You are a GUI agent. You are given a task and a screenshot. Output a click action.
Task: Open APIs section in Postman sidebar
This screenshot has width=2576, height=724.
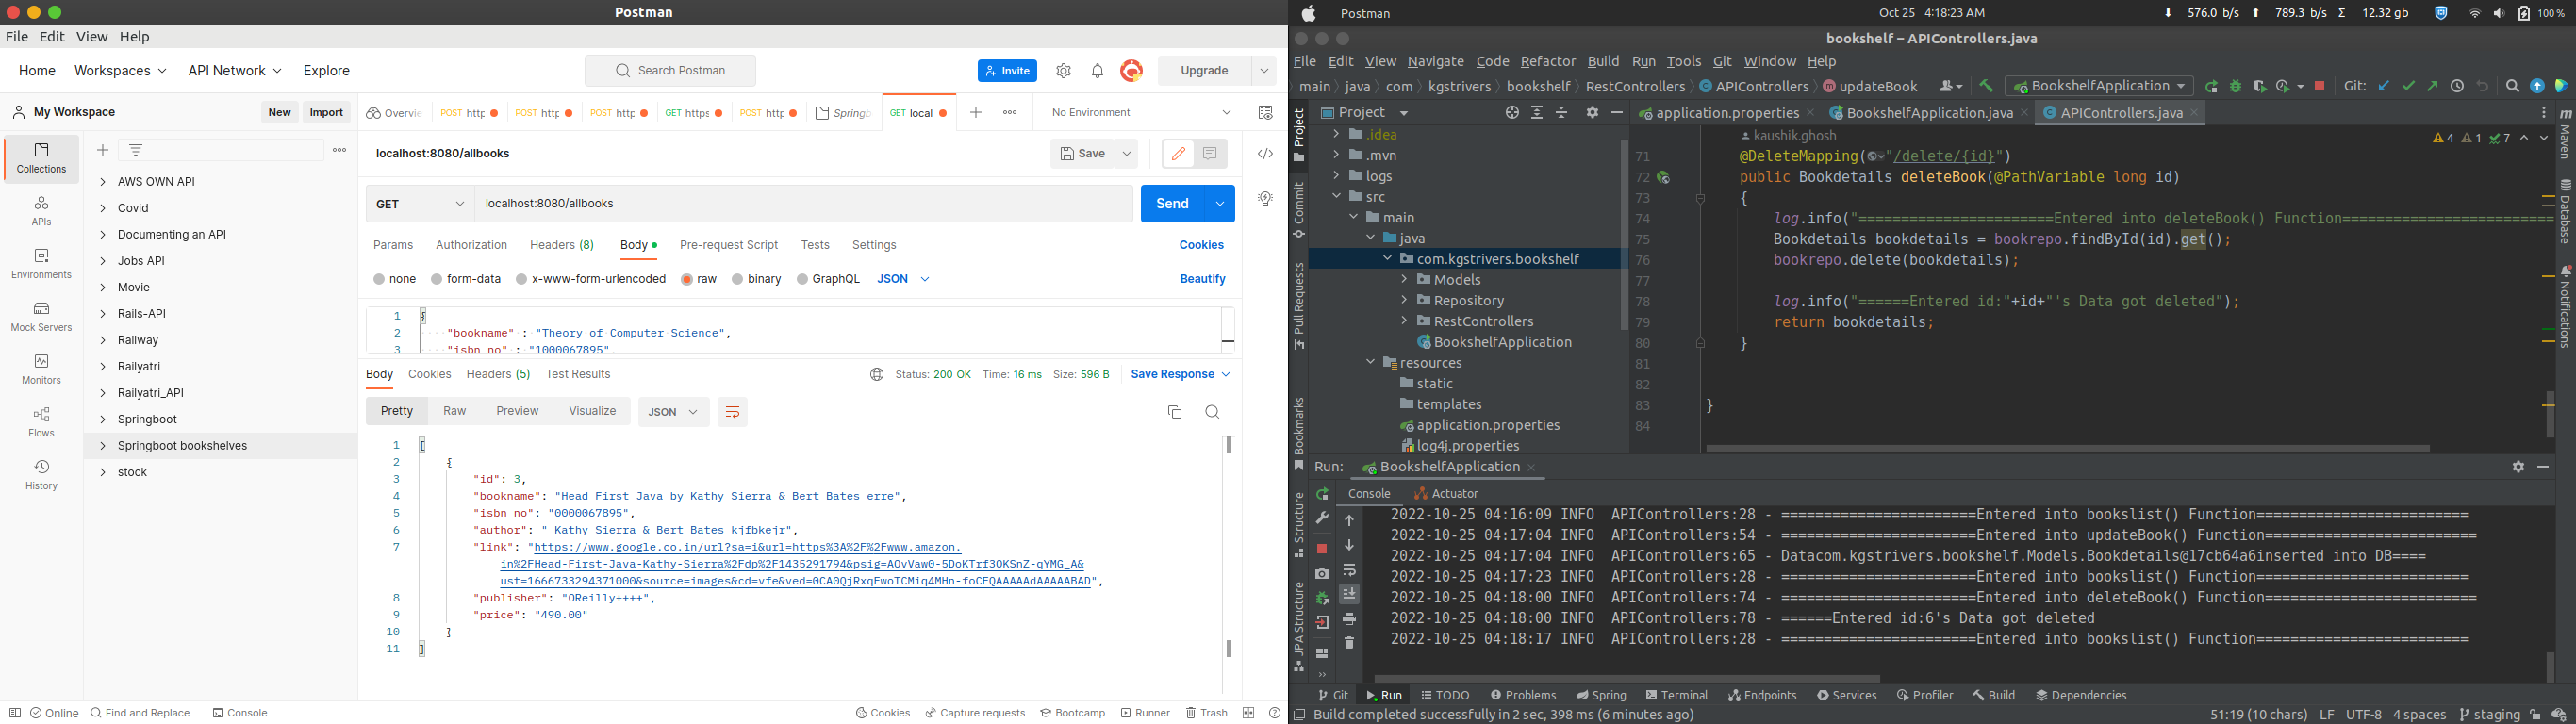point(41,211)
